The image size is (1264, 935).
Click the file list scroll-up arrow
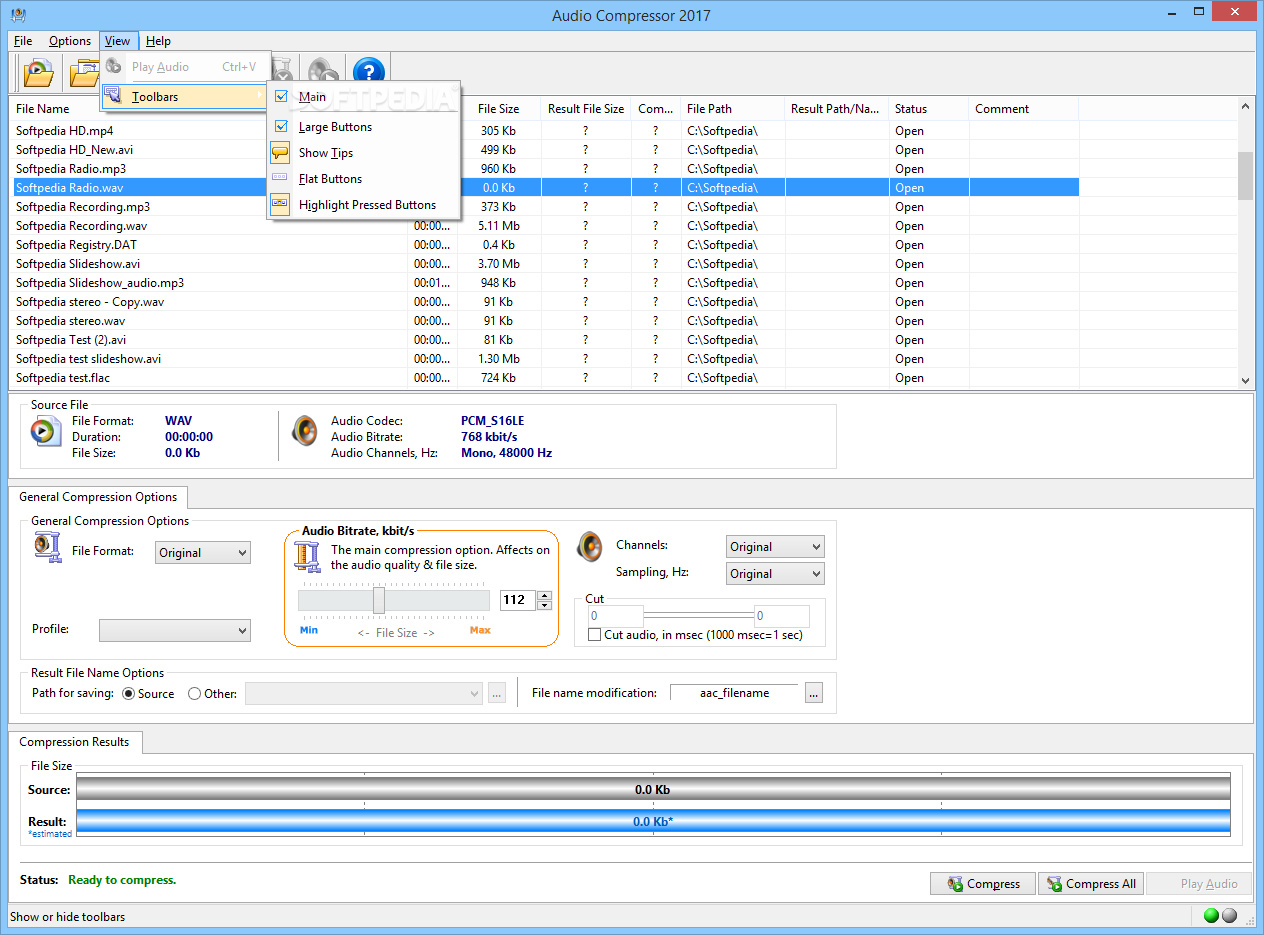pos(1245,105)
